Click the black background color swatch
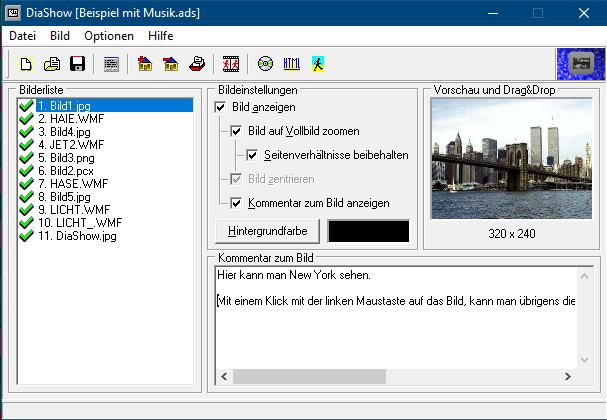 pyautogui.click(x=368, y=231)
